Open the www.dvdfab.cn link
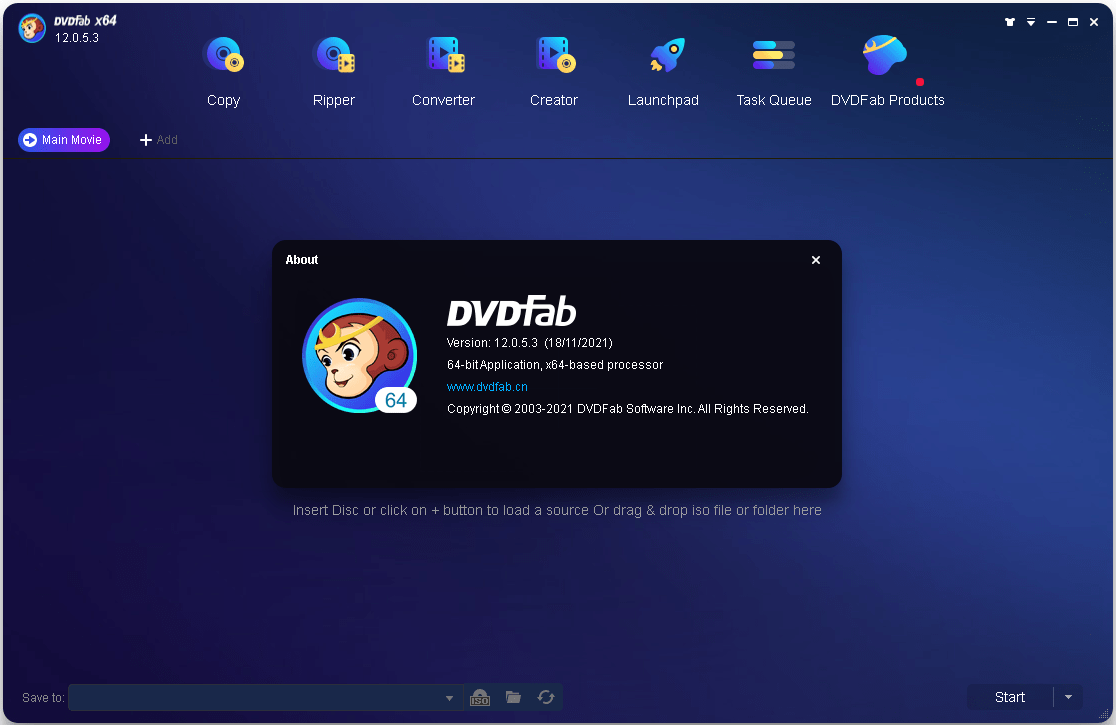Screen dimensions: 1116x725 pyautogui.click(x=487, y=387)
